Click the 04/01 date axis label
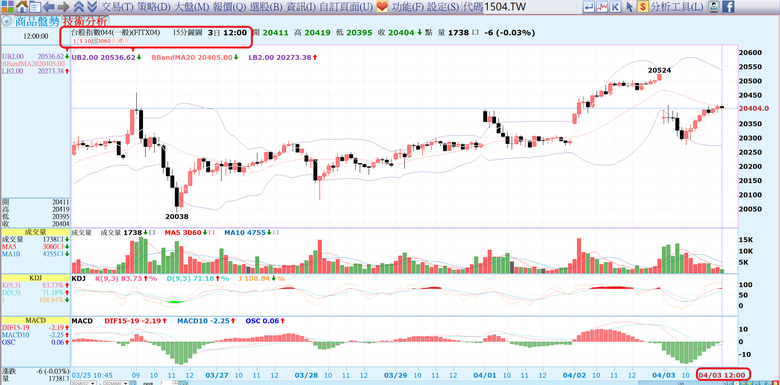This screenshot has width=780, height=385. coord(484,375)
